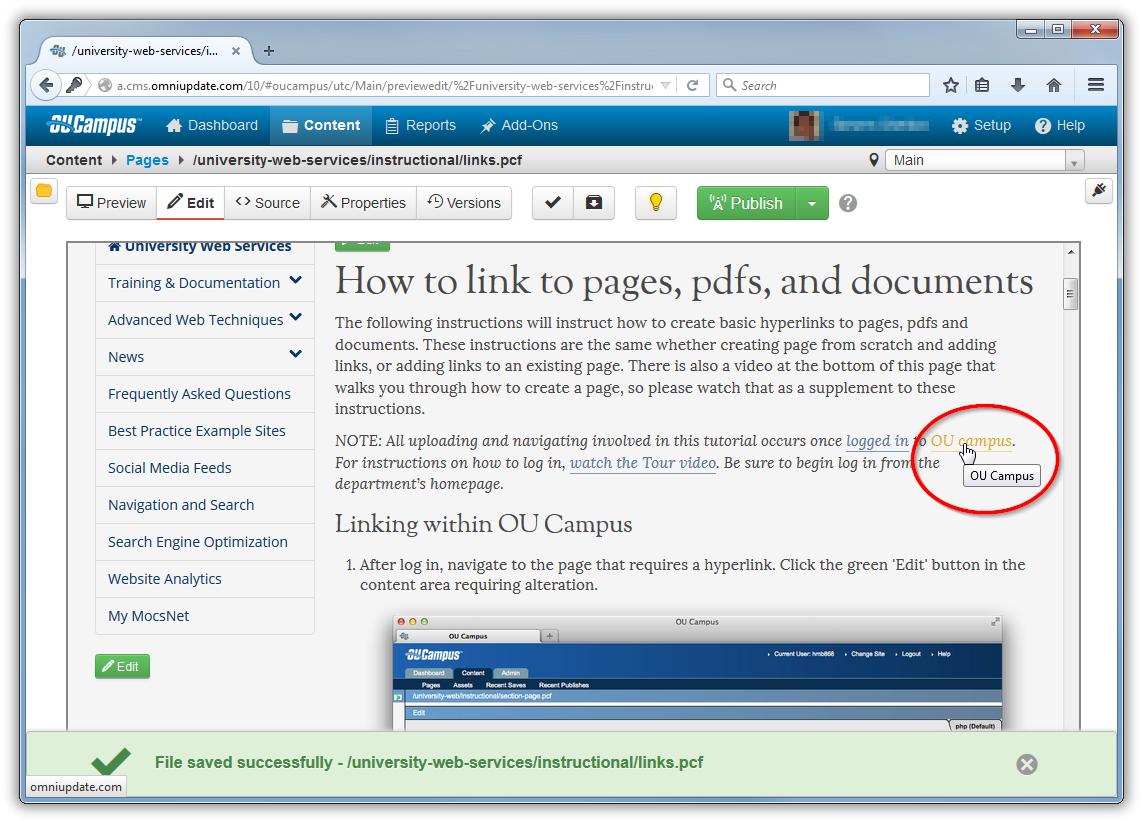Open University Web Services home link
The image size is (1142, 822).
pyautogui.click(x=200, y=247)
